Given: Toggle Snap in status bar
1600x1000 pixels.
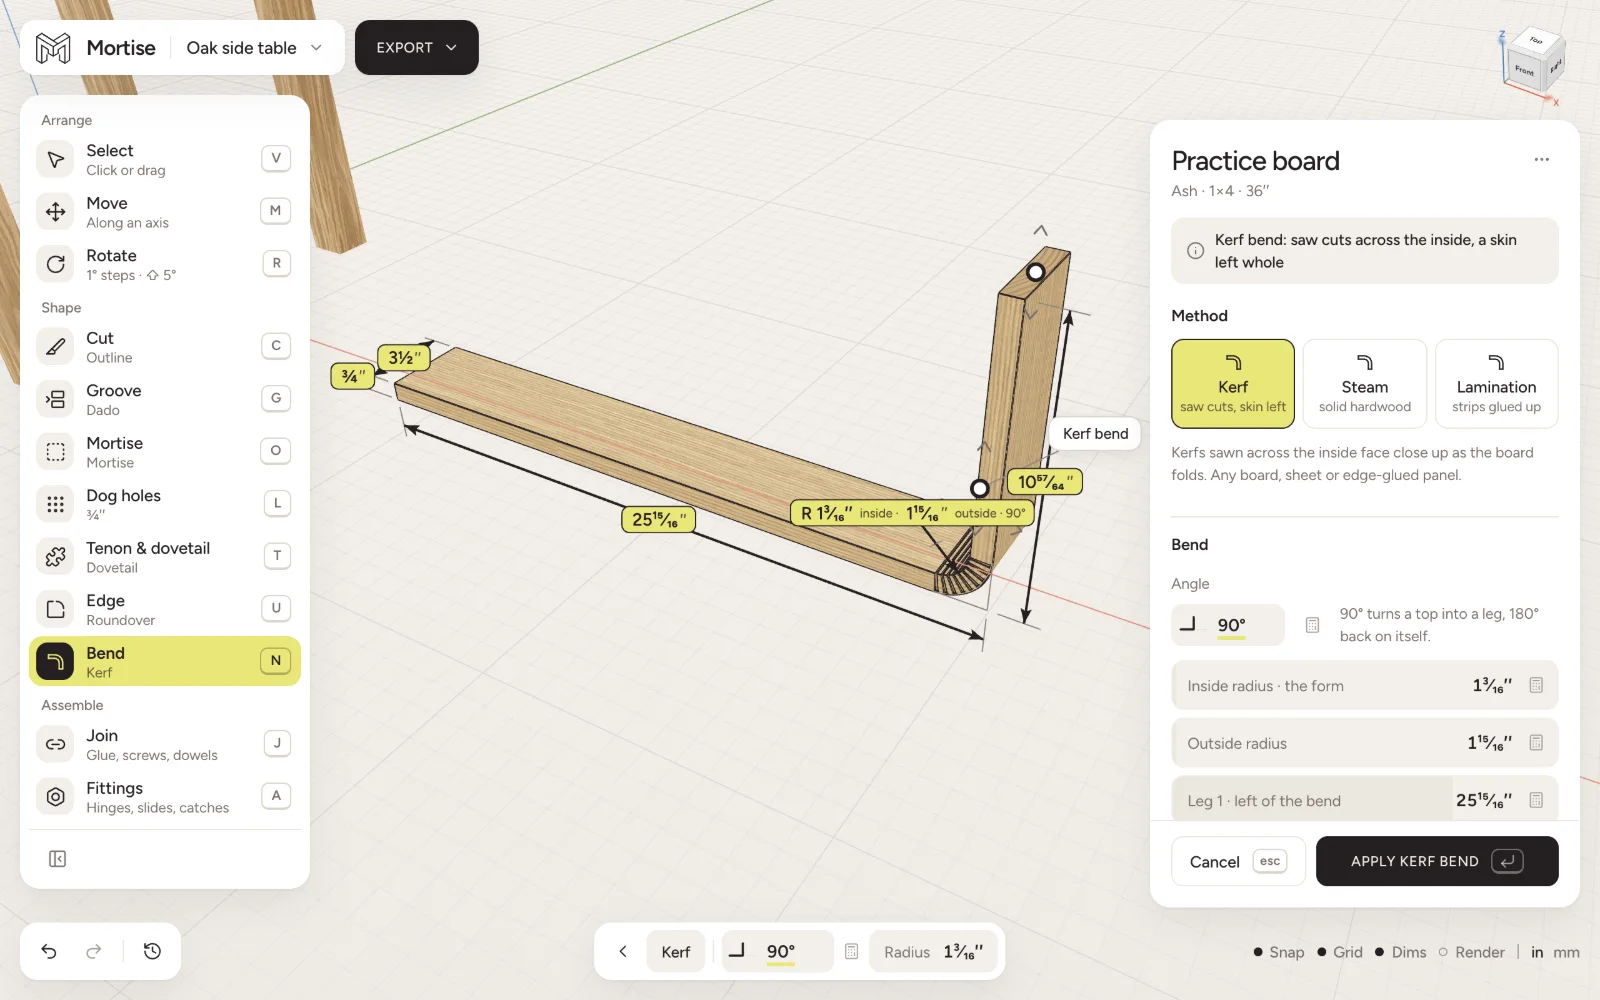Looking at the screenshot, I should (x=1279, y=952).
